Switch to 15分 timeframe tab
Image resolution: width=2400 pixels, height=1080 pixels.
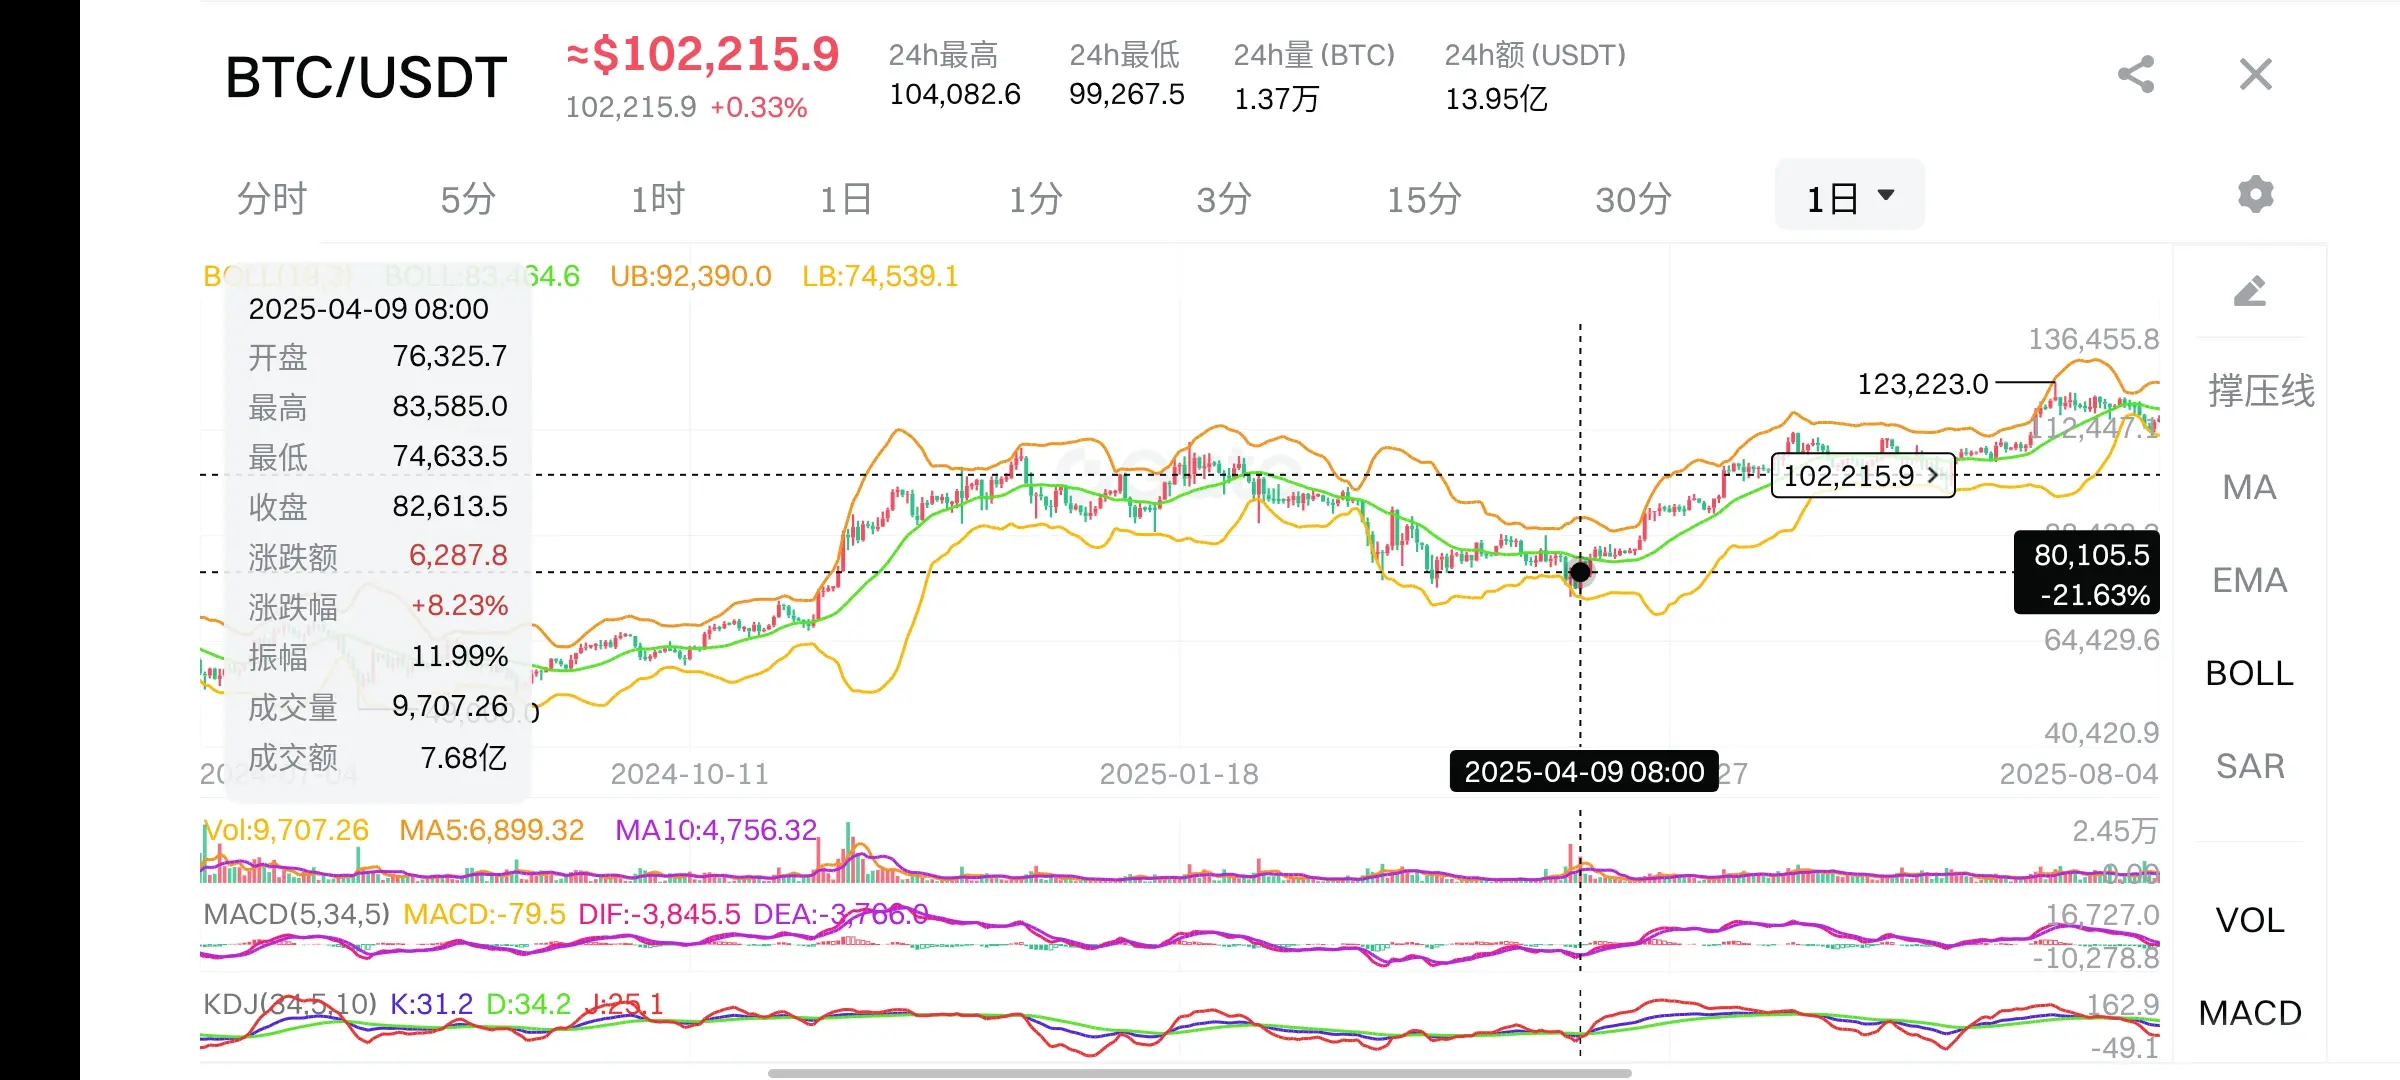1423,199
